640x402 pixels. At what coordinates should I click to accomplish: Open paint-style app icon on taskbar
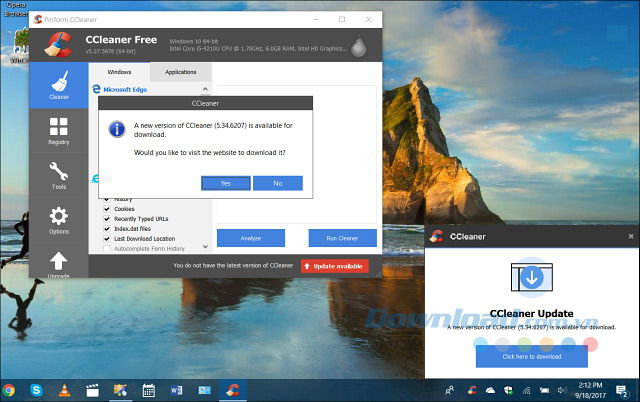click(120, 391)
